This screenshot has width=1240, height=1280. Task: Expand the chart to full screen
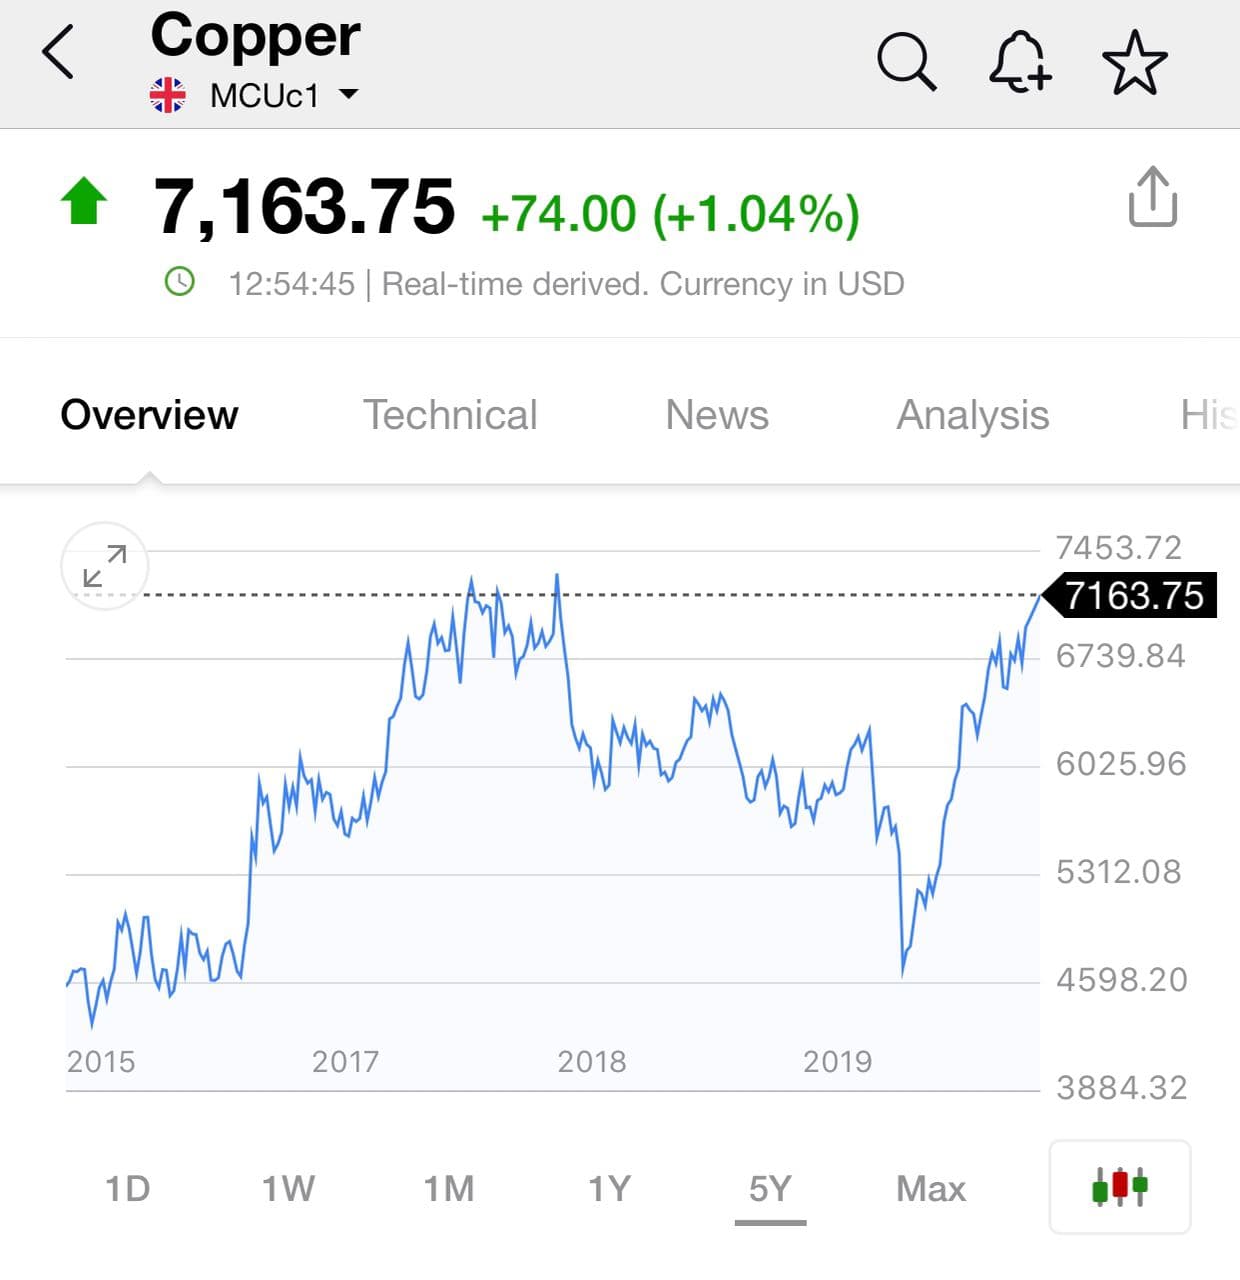click(x=105, y=566)
